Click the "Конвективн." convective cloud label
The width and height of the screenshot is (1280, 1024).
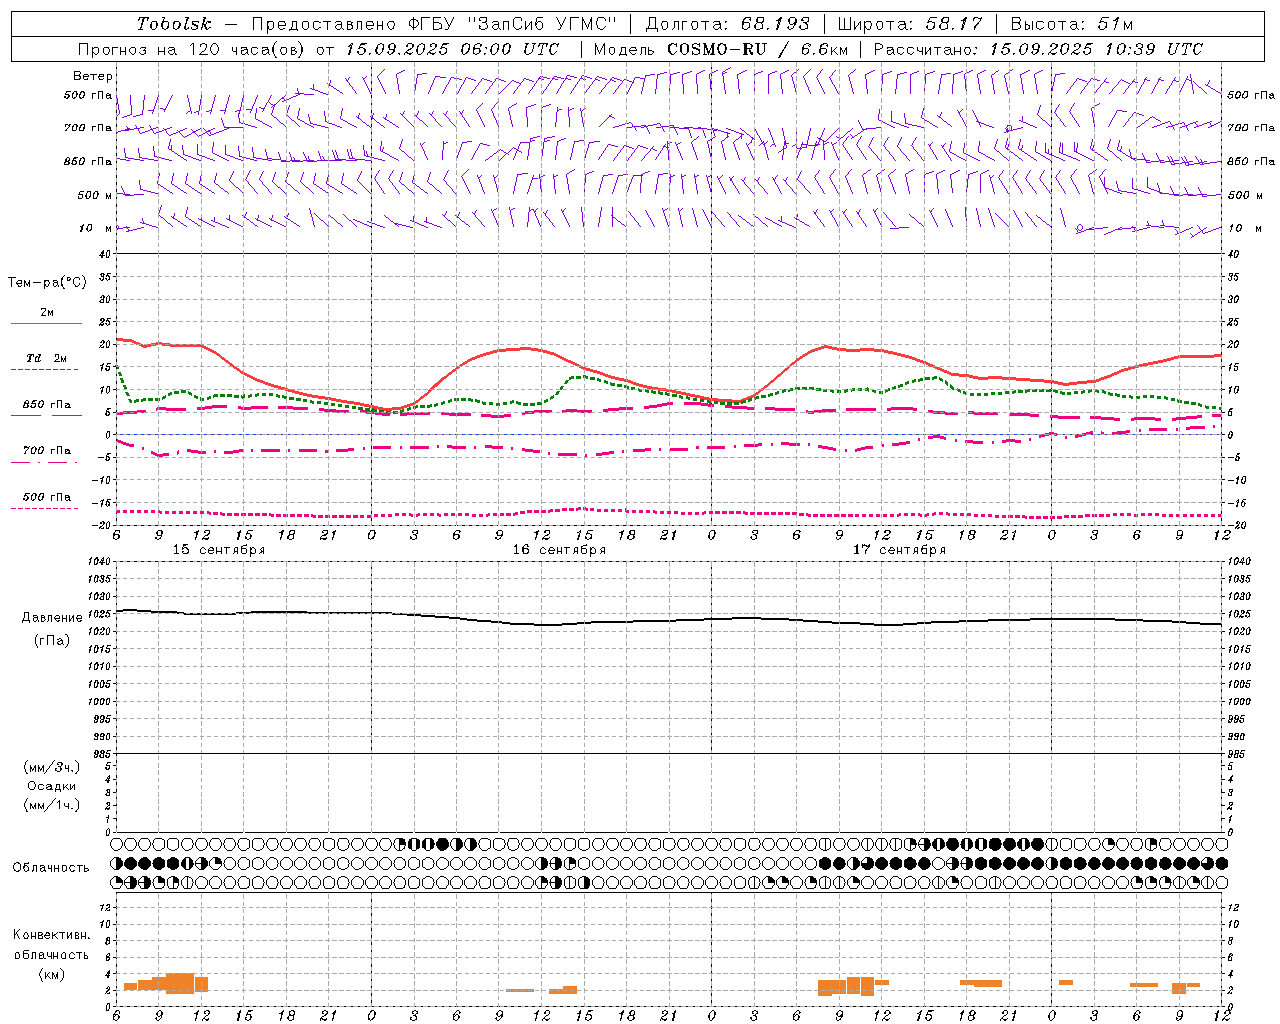52,935
